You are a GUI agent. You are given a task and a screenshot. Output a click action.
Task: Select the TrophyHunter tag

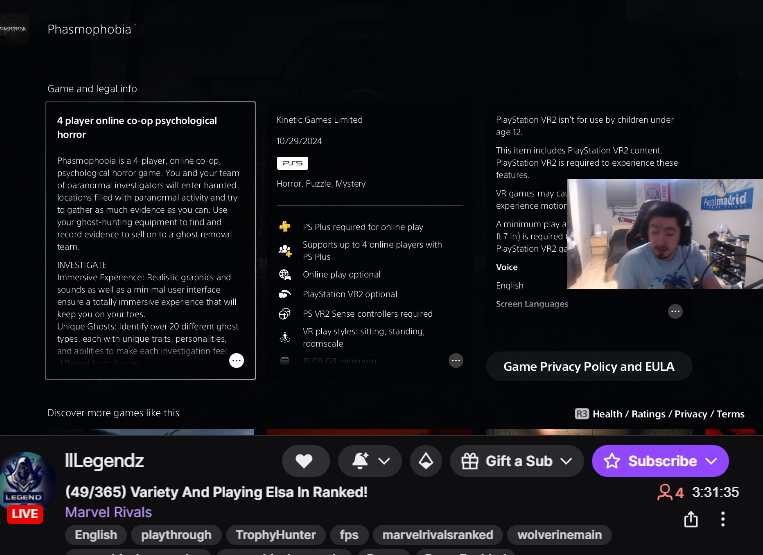(276, 535)
